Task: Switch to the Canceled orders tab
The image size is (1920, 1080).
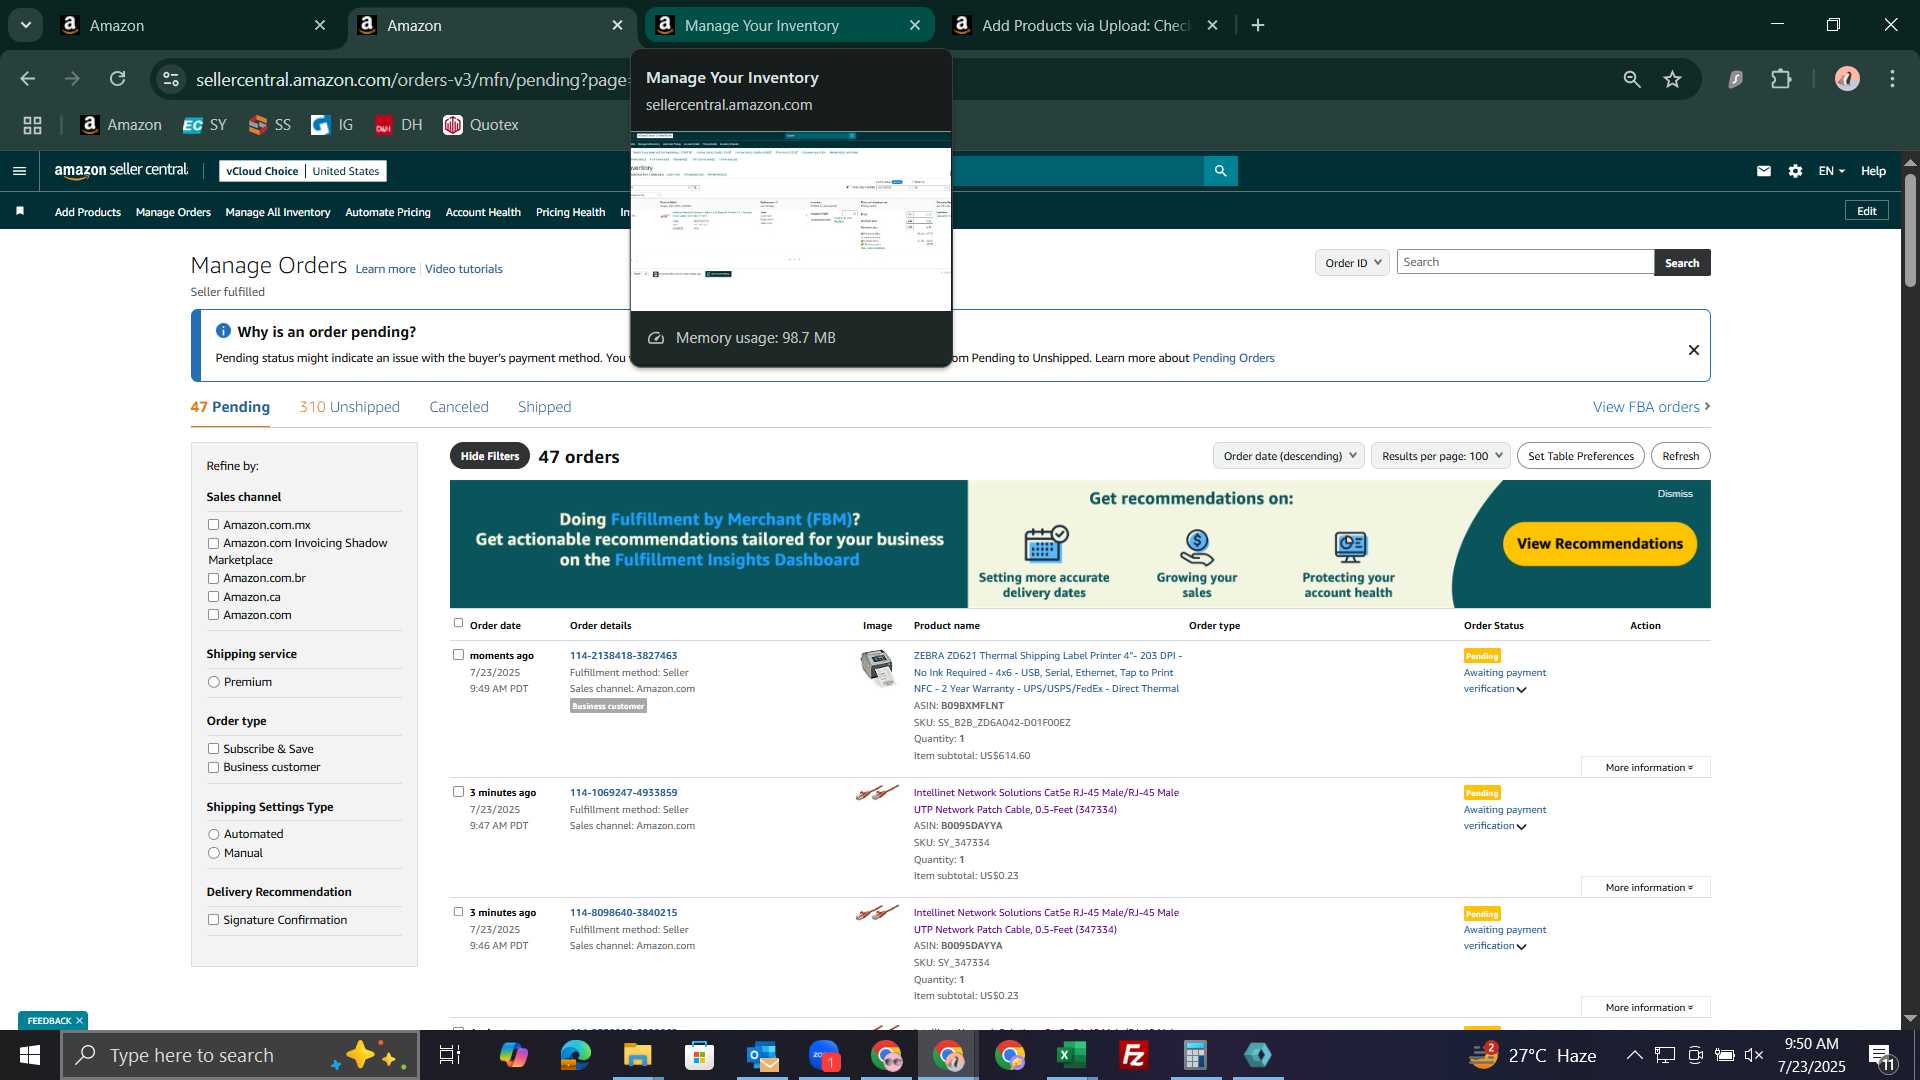Action: point(459,407)
